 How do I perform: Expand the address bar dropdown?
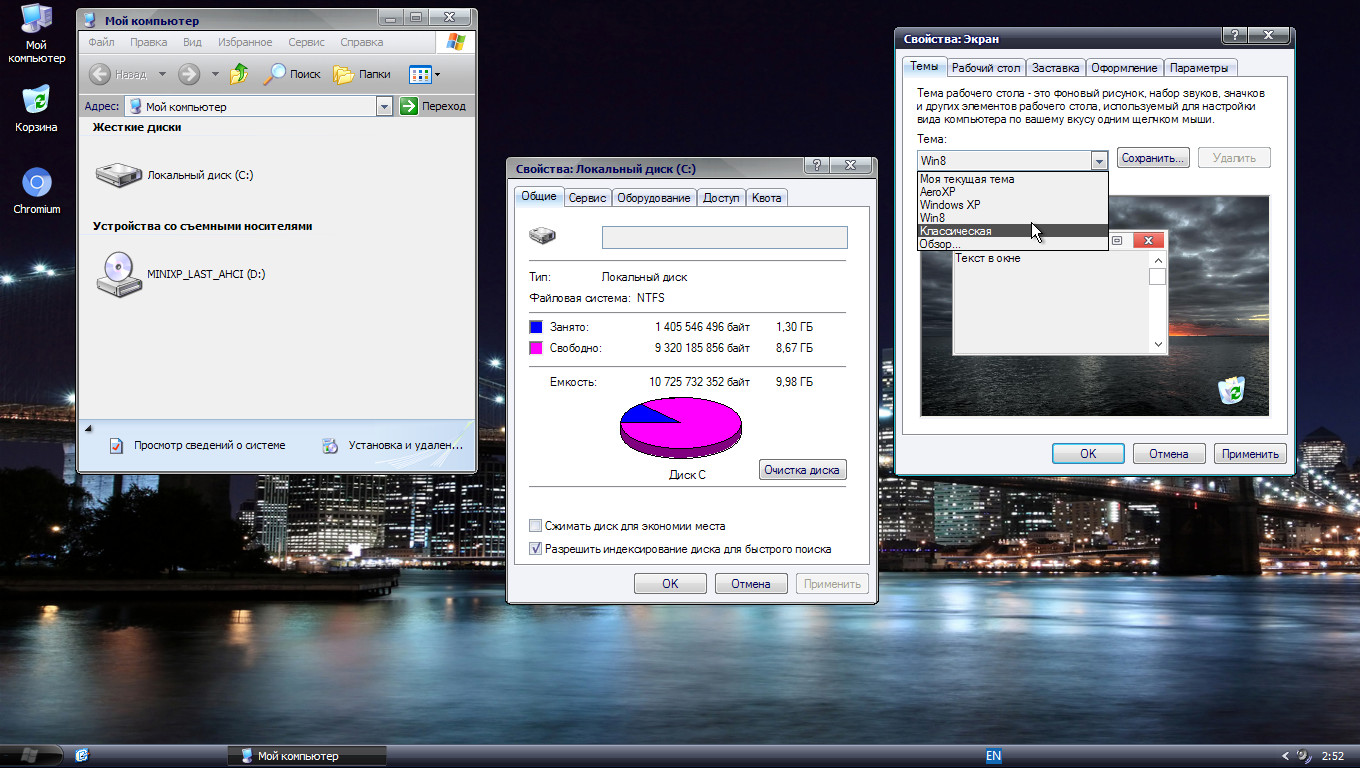(x=385, y=107)
